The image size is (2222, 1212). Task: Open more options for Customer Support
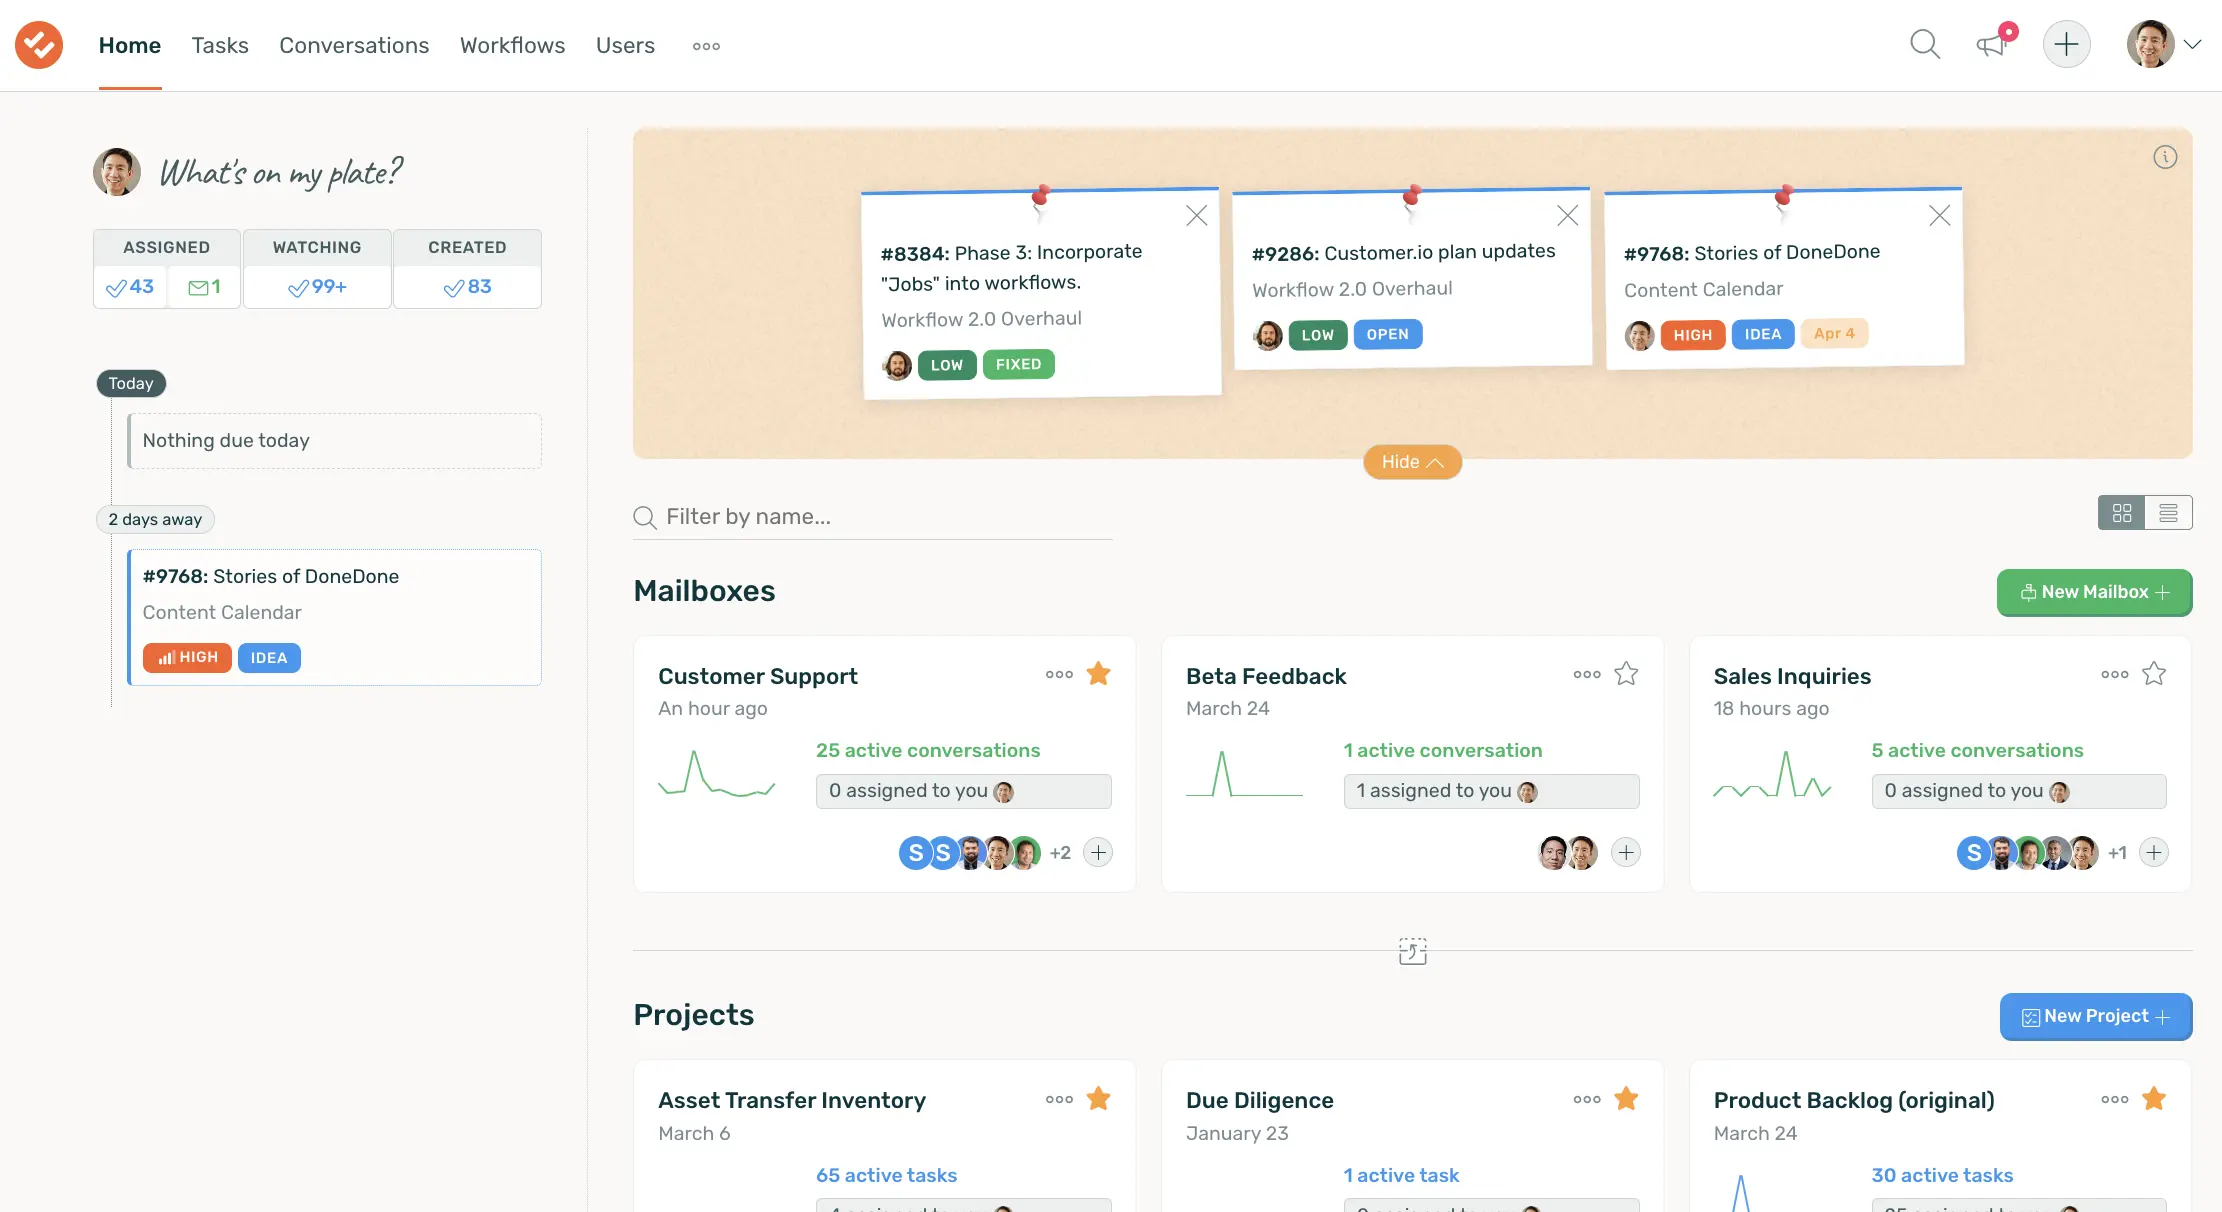[1059, 675]
